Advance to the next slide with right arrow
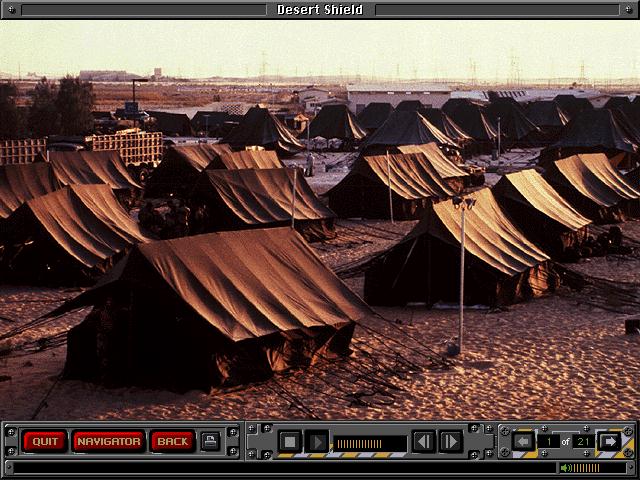This screenshot has width=640, height=480. coord(610,441)
